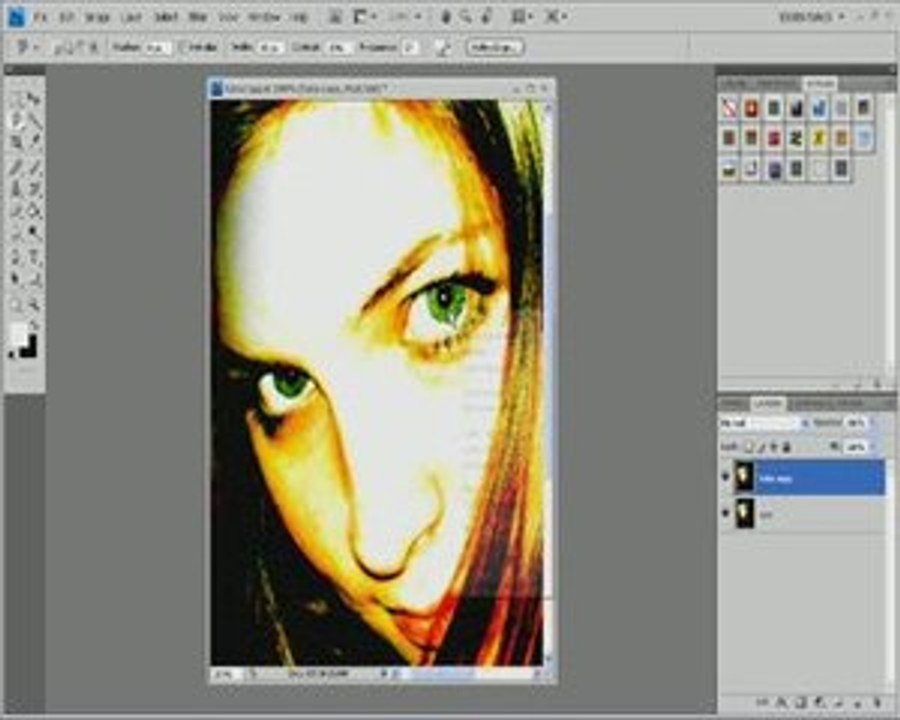Click the selected top layer thumbnail
900x720 pixels.
tap(744, 477)
